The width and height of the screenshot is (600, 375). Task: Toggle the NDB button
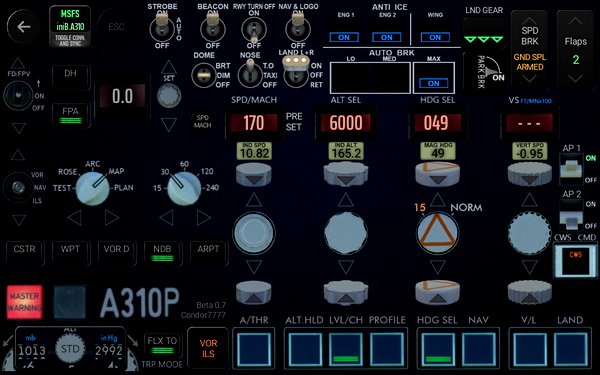(x=162, y=253)
